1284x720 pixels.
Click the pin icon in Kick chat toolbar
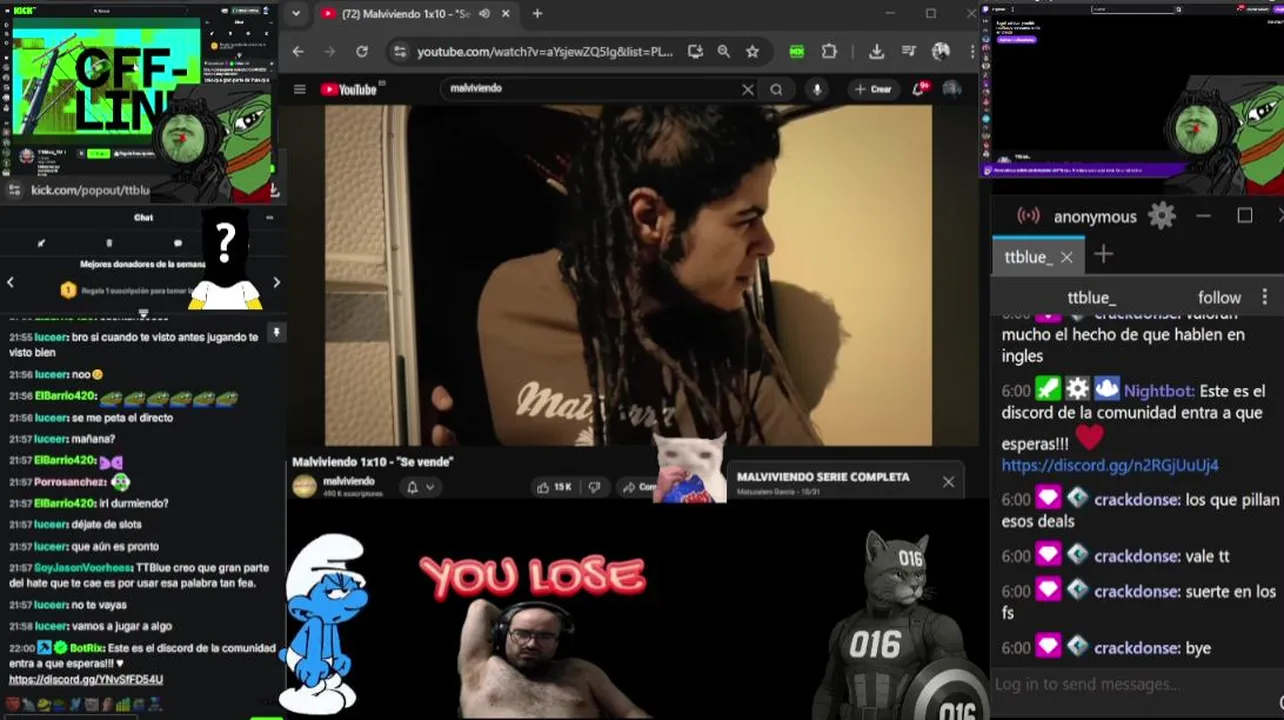click(41, 243)
